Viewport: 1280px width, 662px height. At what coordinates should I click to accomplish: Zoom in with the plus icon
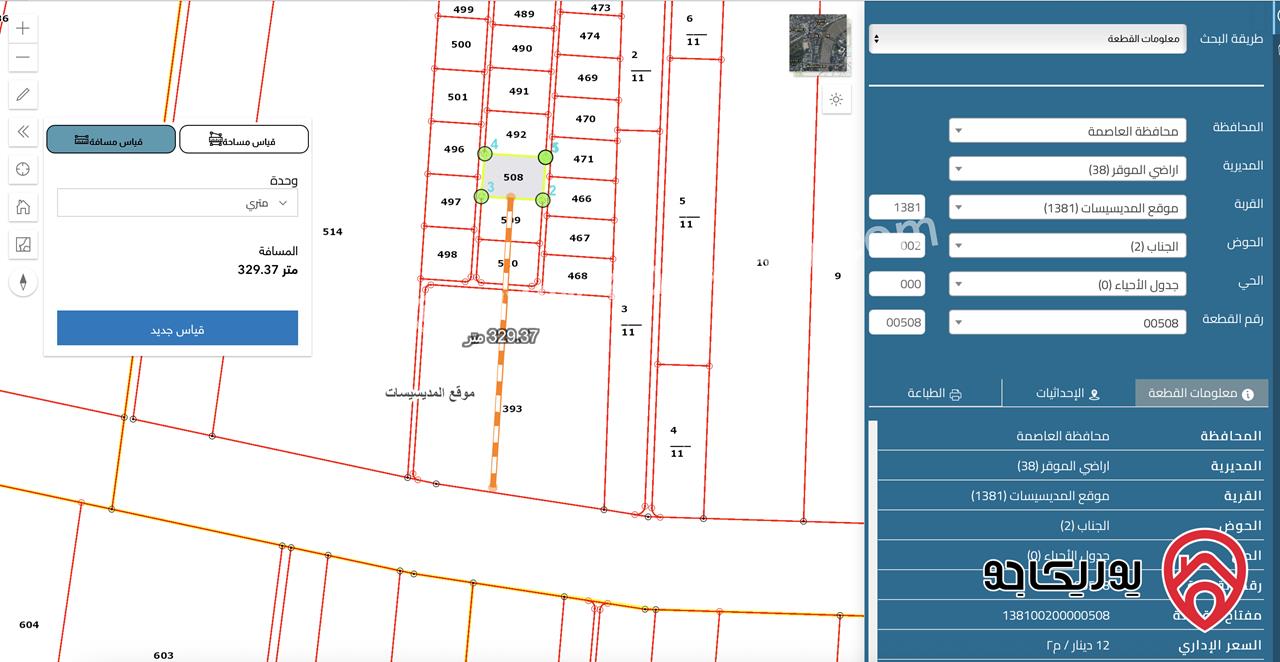point(23,28)
